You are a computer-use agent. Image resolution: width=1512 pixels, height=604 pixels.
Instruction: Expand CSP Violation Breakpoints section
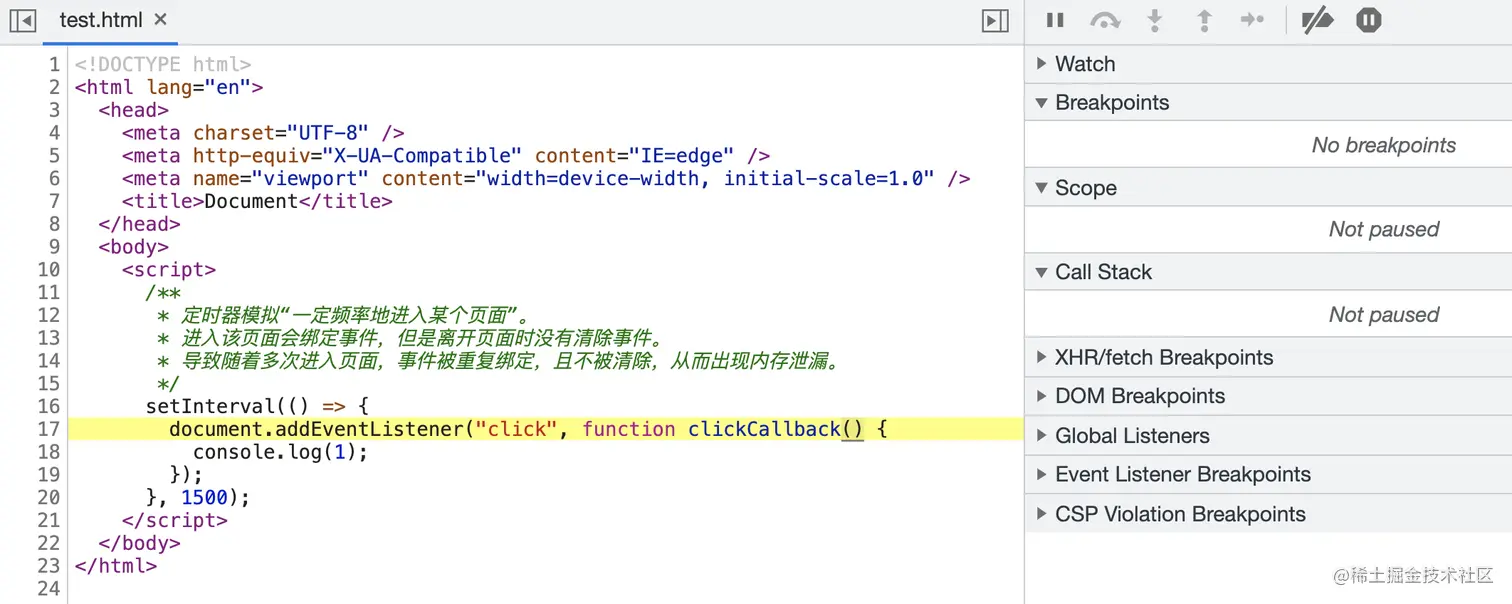[1268, 514]
